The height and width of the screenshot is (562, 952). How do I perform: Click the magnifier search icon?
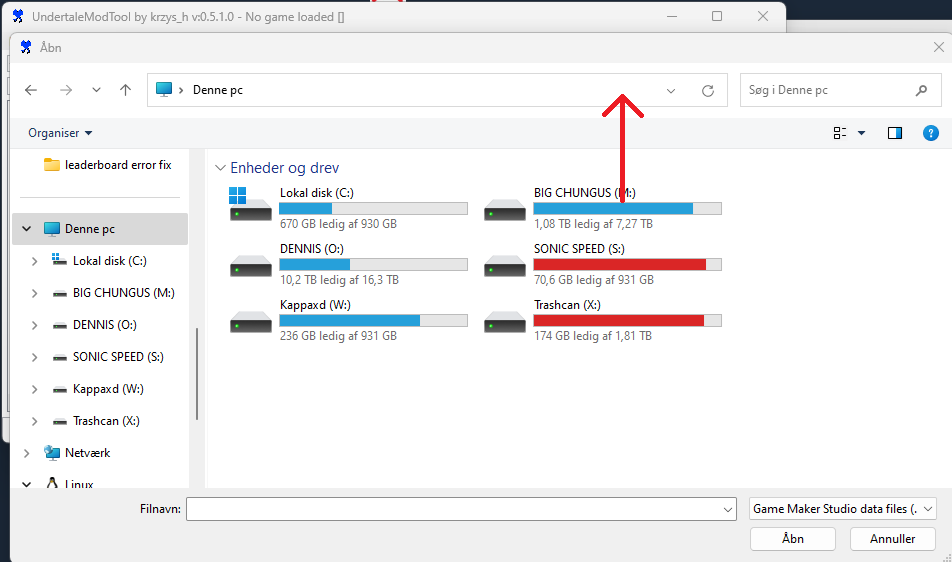pos(921,90)
